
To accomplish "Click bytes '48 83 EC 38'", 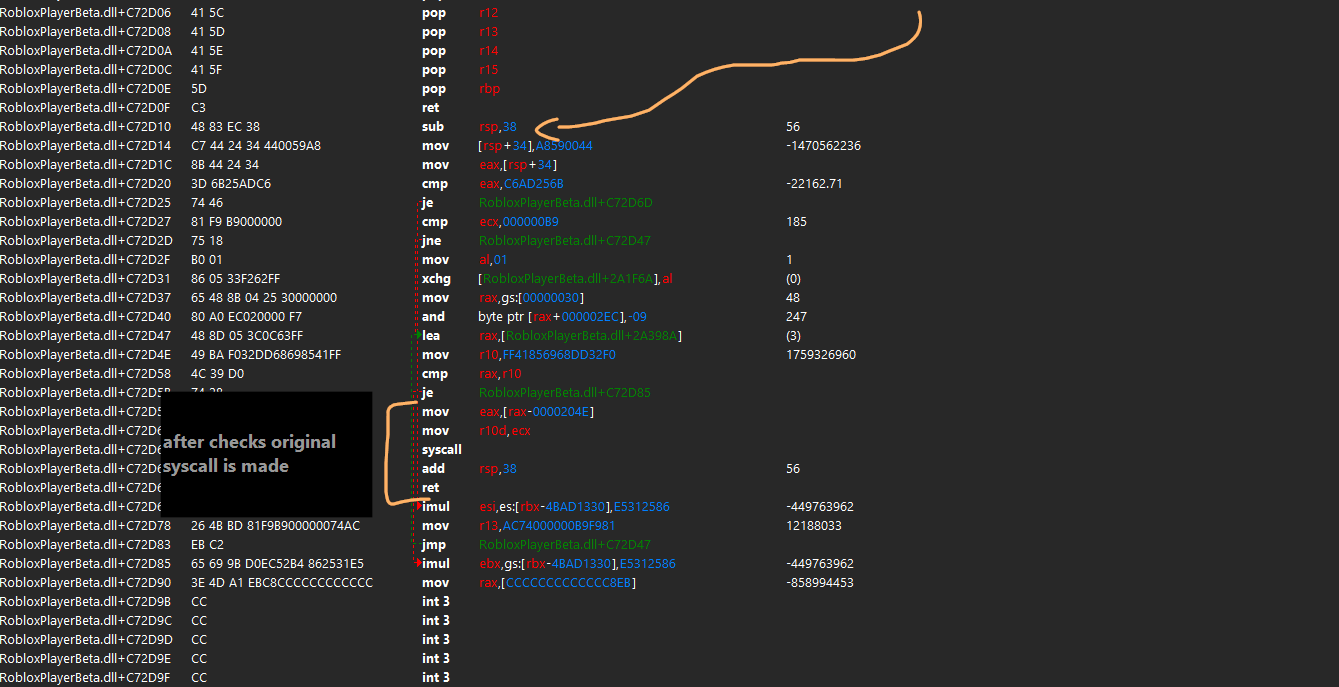I will (x=225, y=127).
